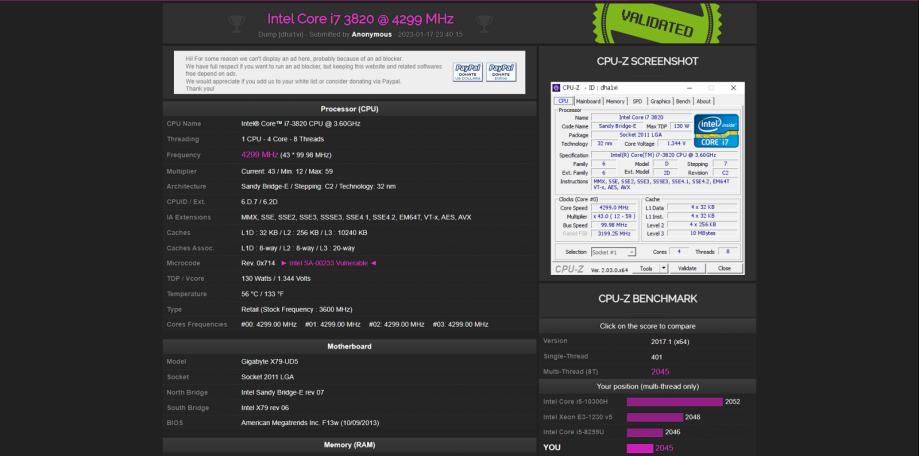Click the L1D: 32 KB / L2: 256 KB caches value
The width and height of the screenshot is (919, 456).
304,233
